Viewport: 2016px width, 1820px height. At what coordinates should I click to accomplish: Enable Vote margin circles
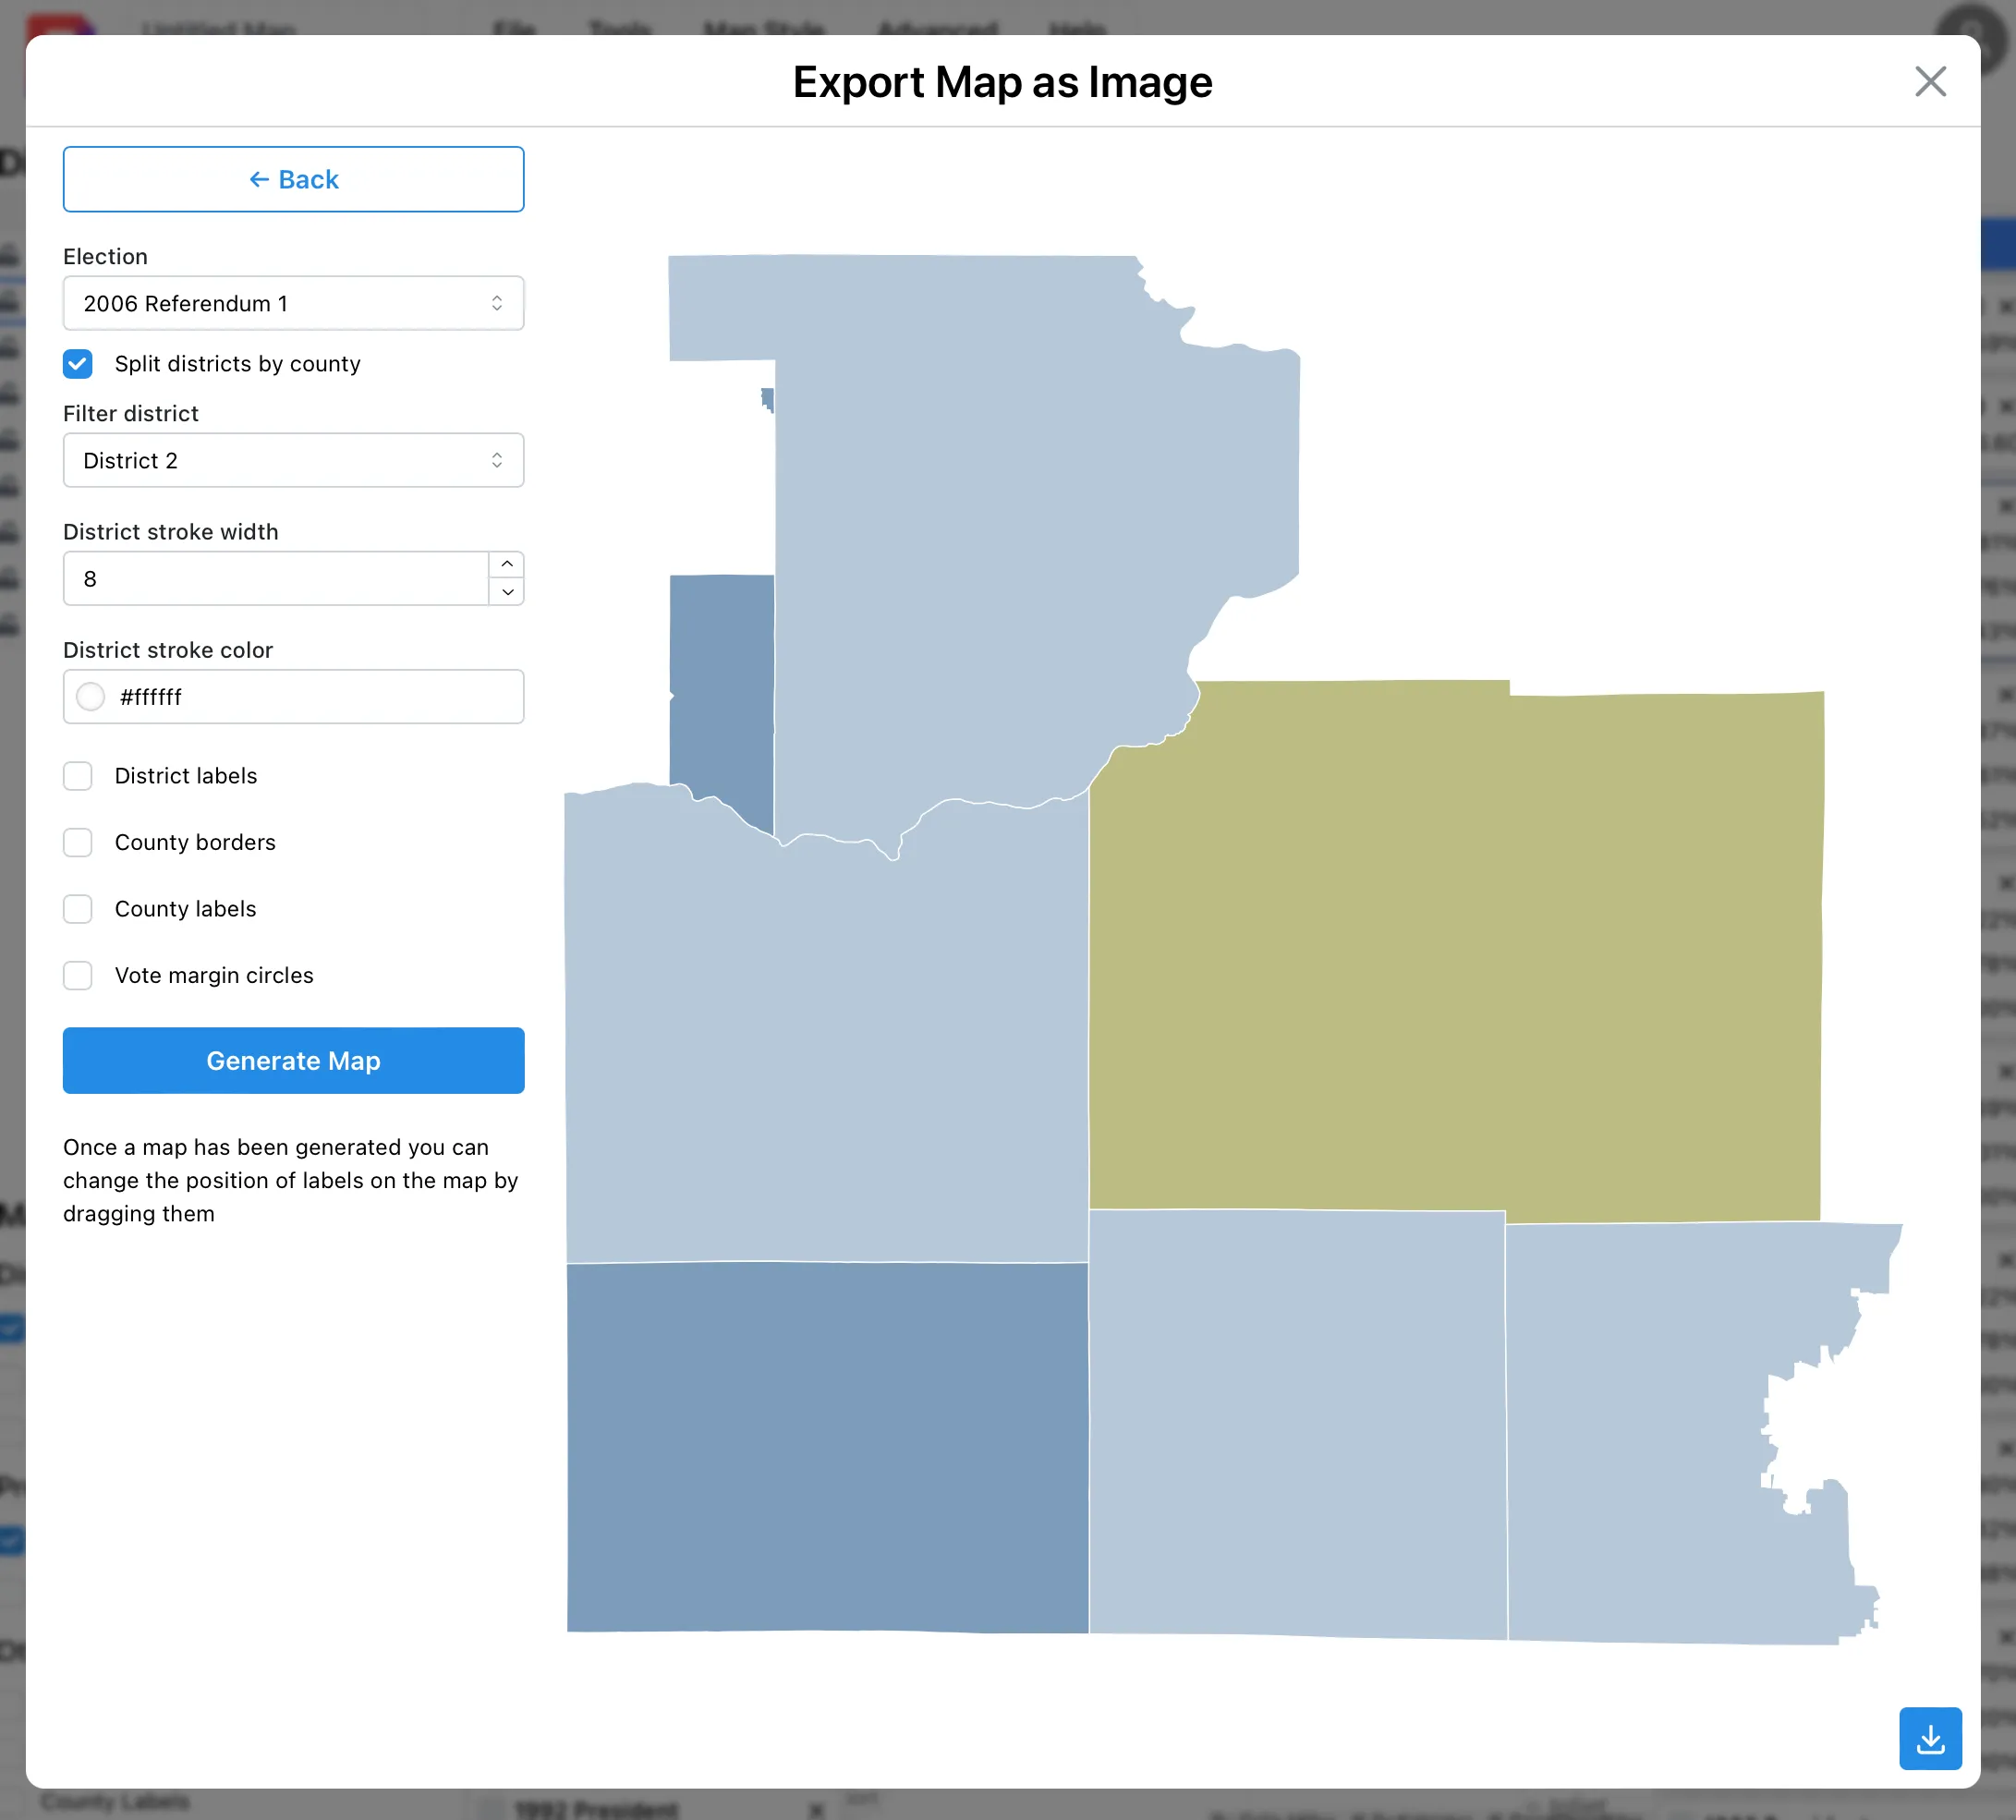pos(78,975)
